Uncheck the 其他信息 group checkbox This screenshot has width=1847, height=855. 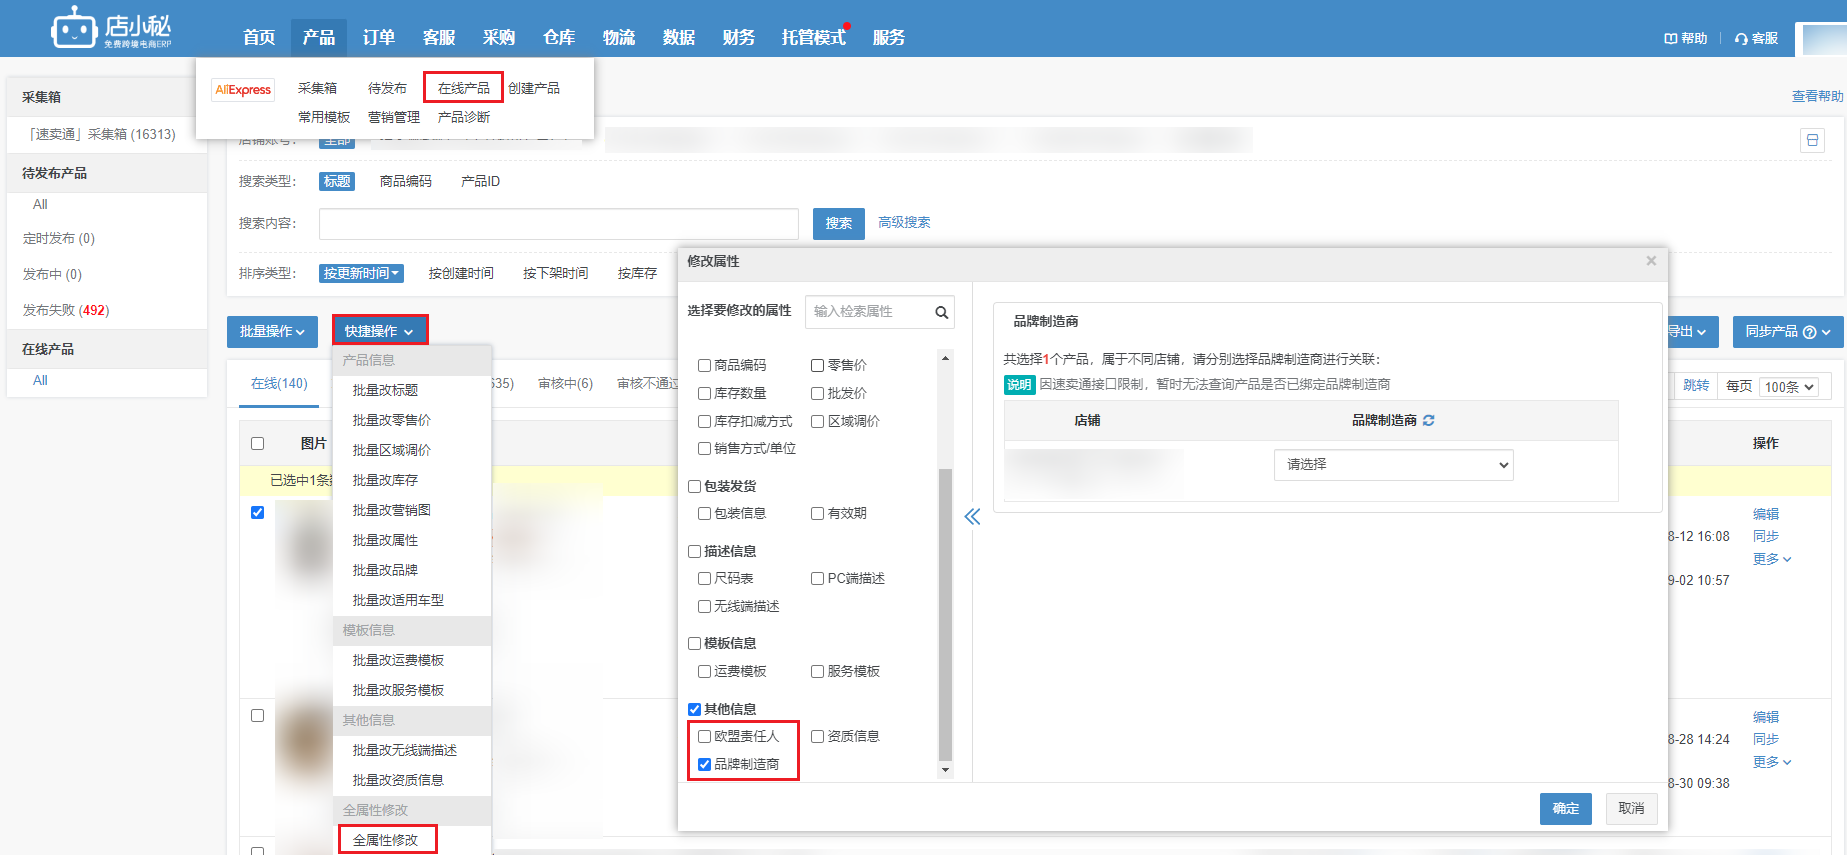coord(694,710)
